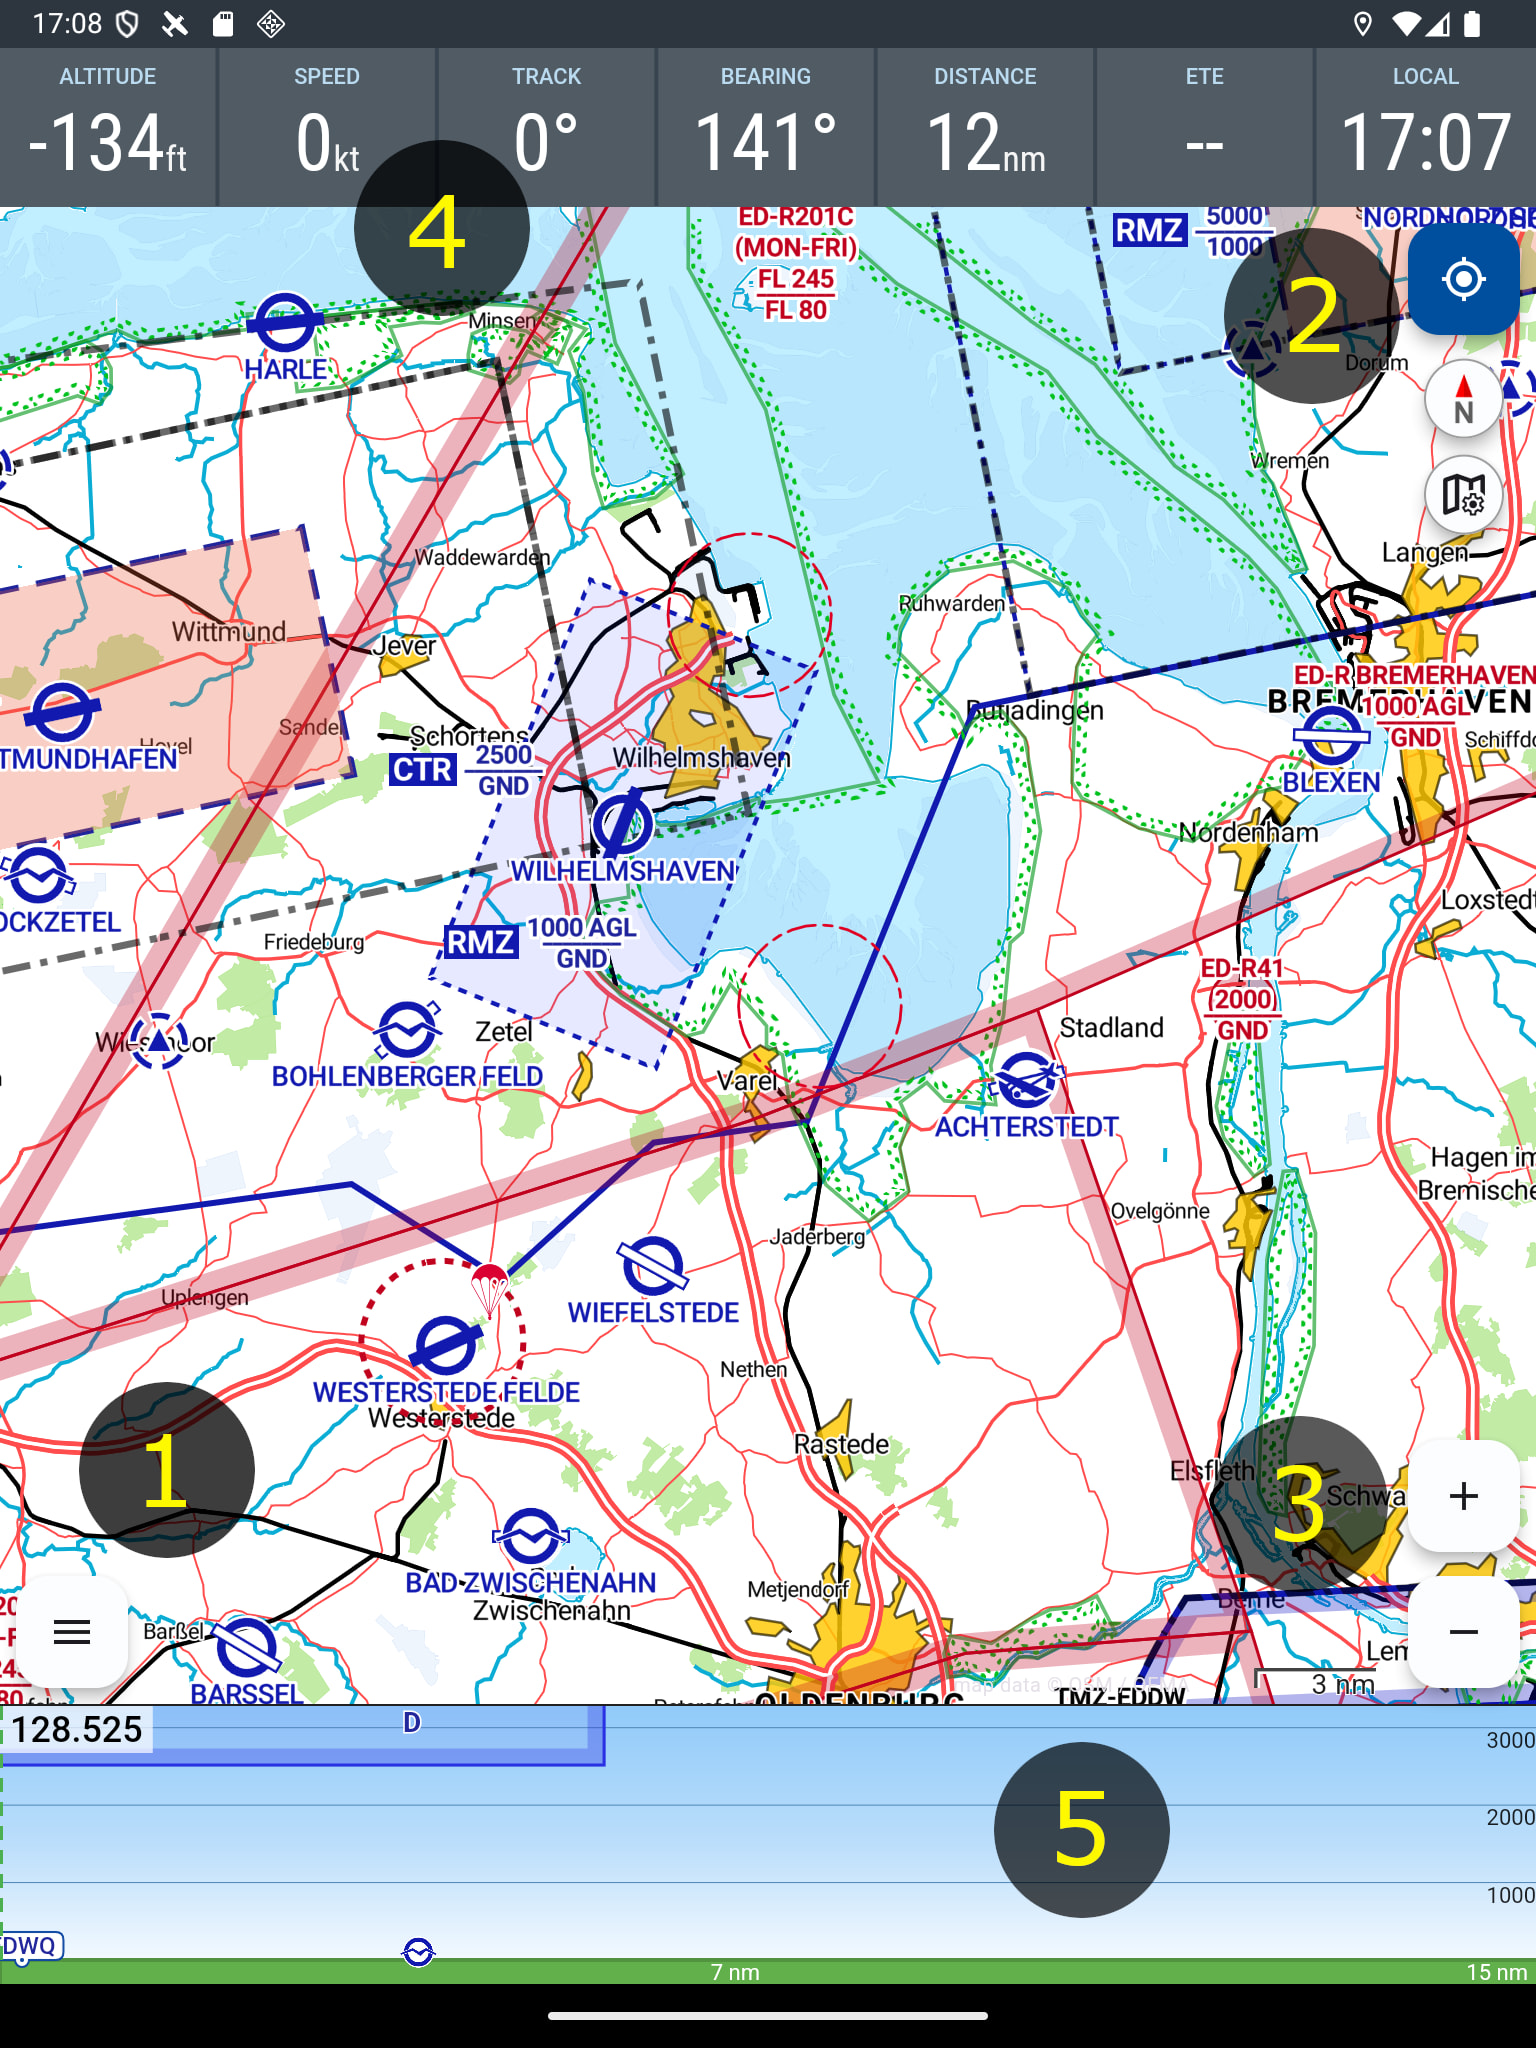This screenshot has height=2048, width=1536.
Task: Tap the north-up compass button
Action: pyautogui.click(x=1463, y=399)
